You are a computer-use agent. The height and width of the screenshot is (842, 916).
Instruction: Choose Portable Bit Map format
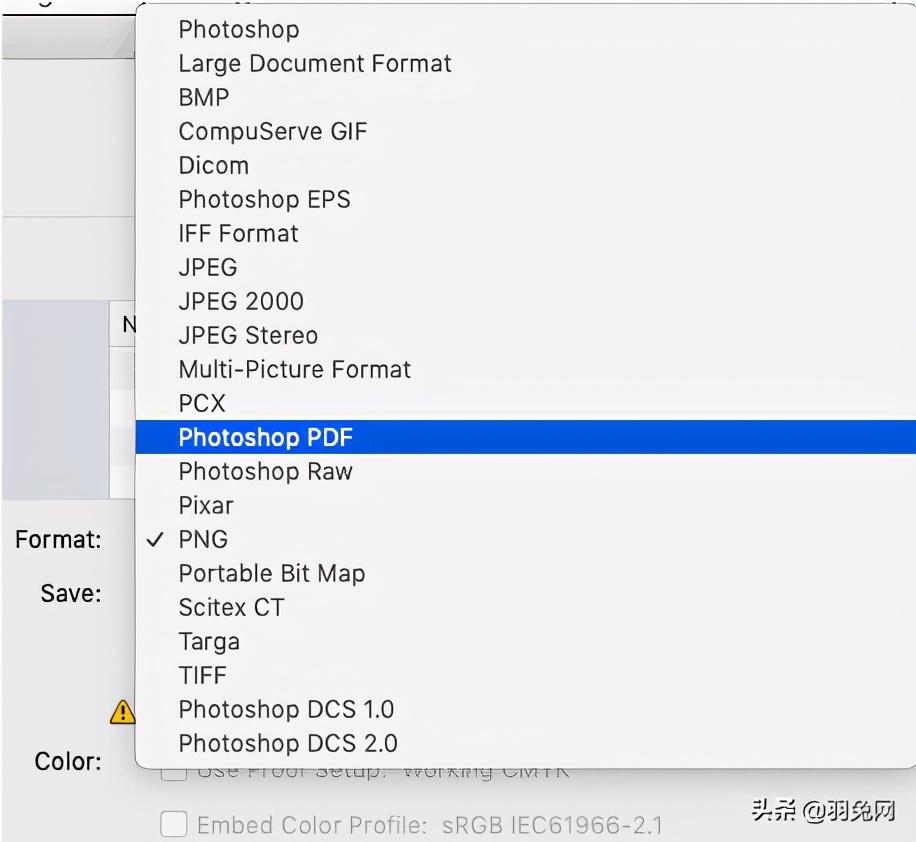point(271,573)
